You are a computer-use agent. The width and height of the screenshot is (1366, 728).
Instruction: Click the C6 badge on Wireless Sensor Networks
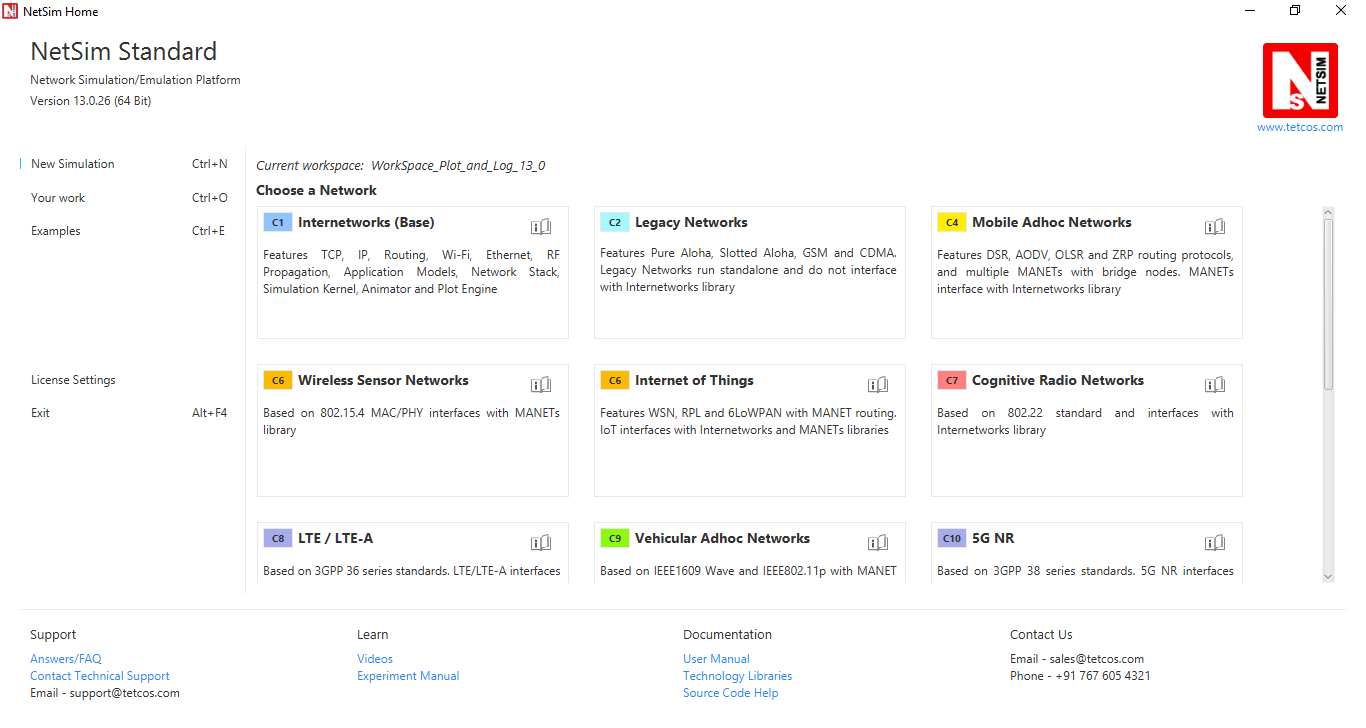click(x=277, y=381)
